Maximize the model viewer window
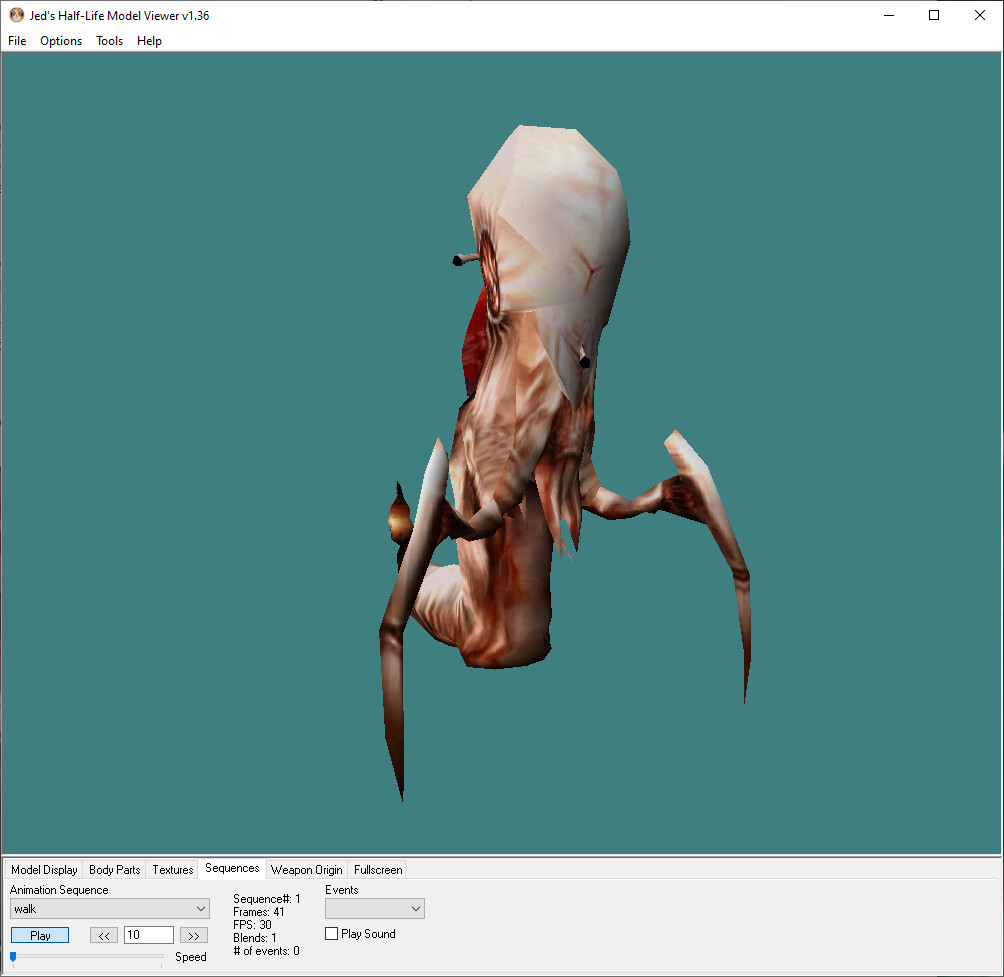Screen dimensions: 1004x977 click(934, 15)
